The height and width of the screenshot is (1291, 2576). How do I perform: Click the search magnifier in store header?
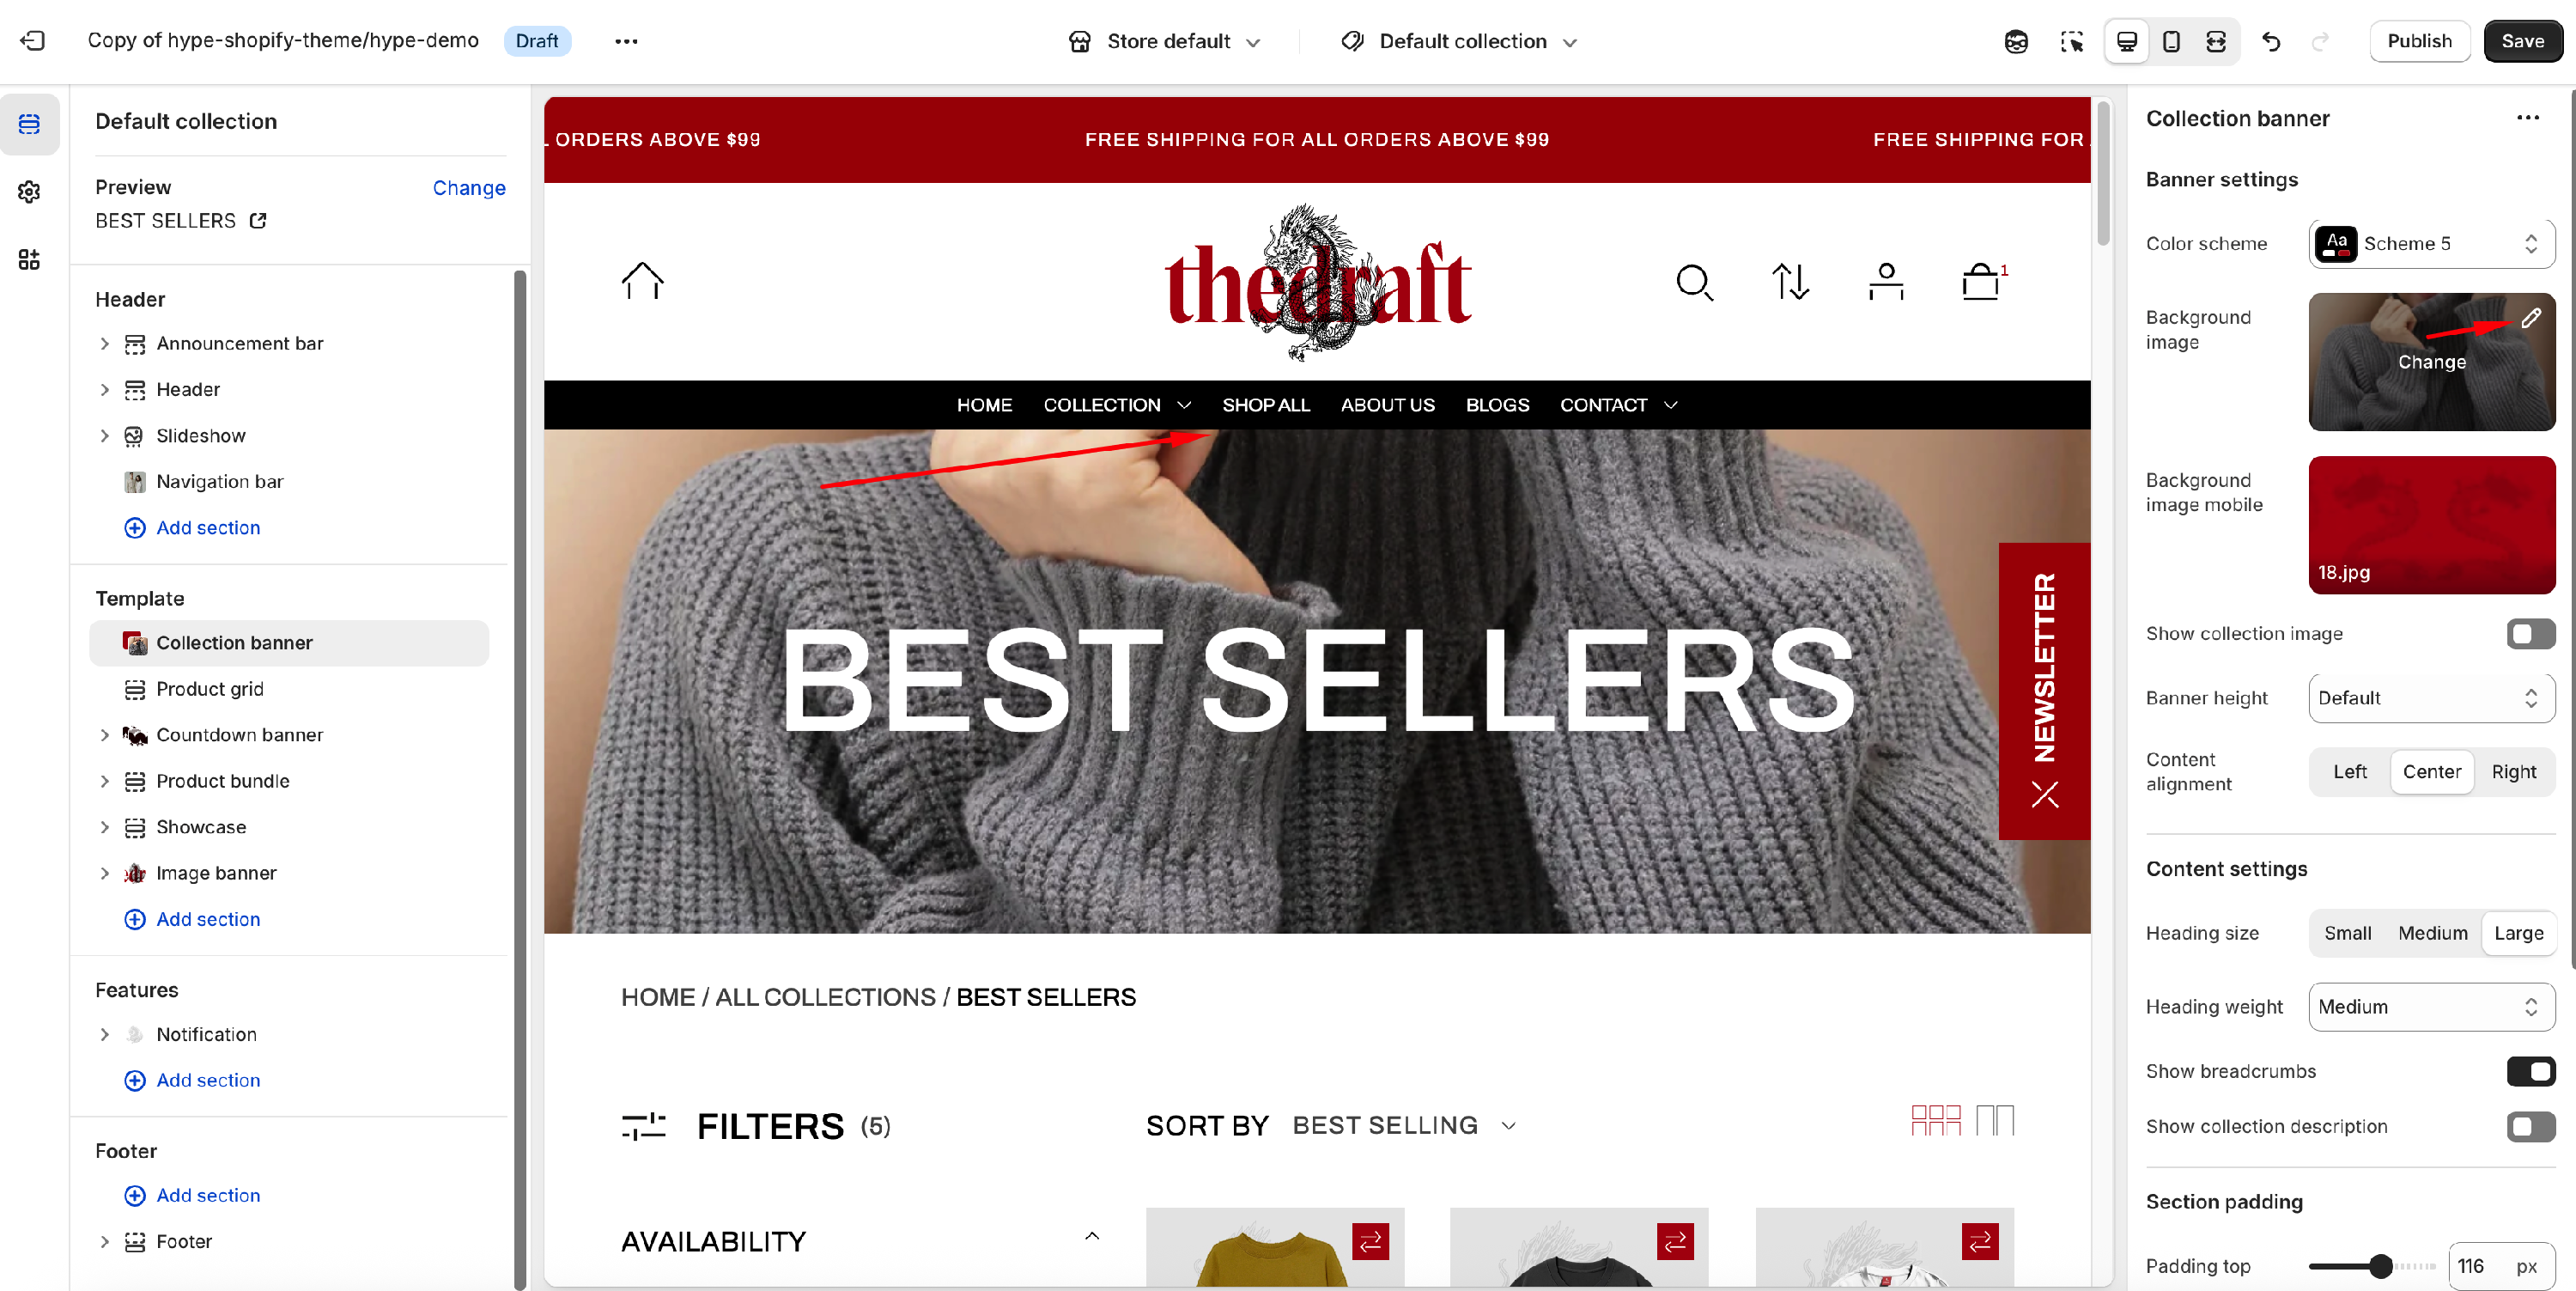click(x=1694, y=282)
